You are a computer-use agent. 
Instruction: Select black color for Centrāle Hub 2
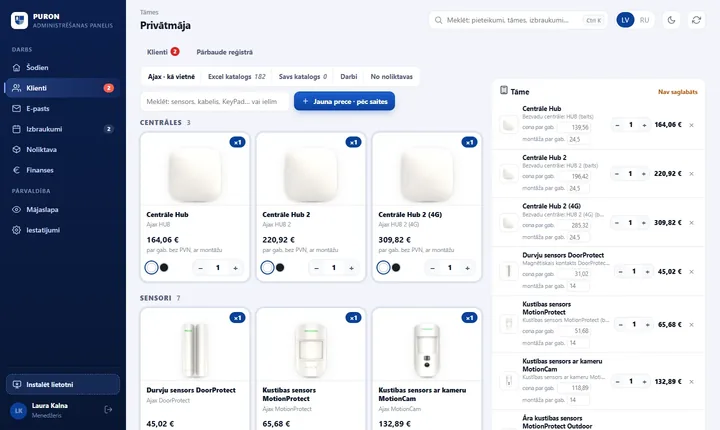click(x=280, y=267)
